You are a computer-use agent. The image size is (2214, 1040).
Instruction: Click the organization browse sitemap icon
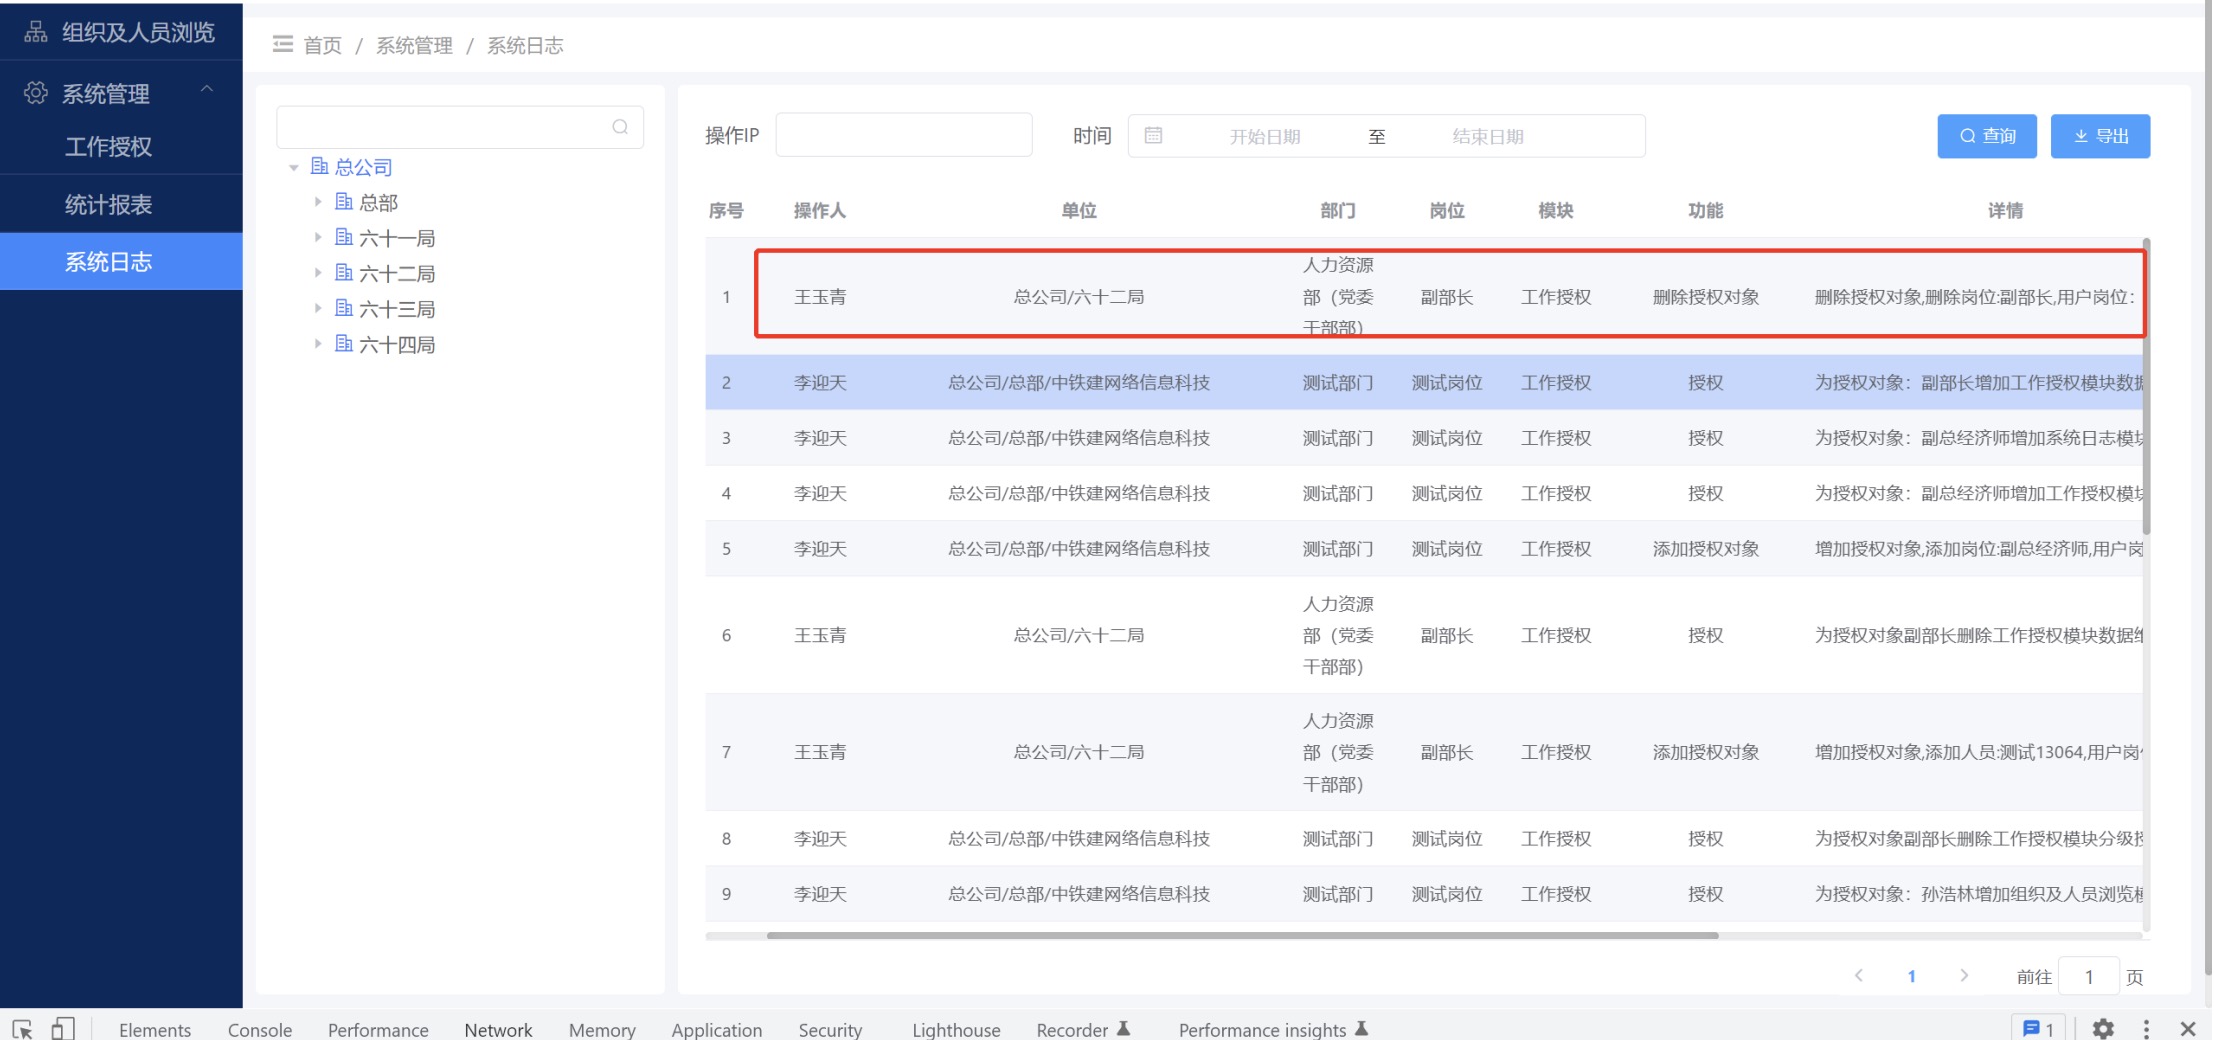click(36, 32)
